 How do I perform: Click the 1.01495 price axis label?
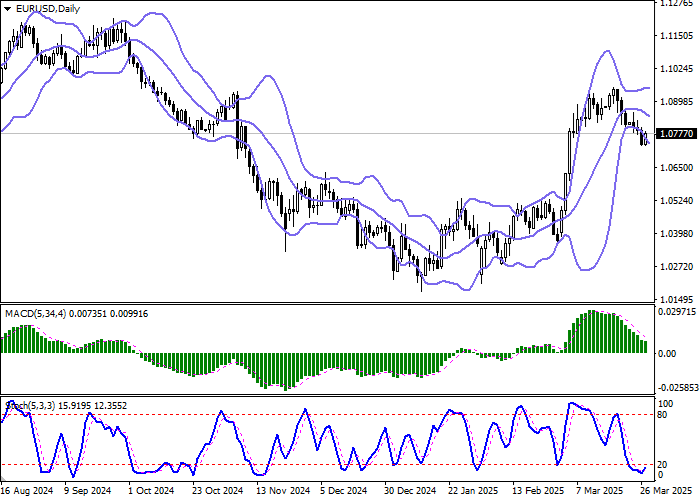(x=677, y=300)
